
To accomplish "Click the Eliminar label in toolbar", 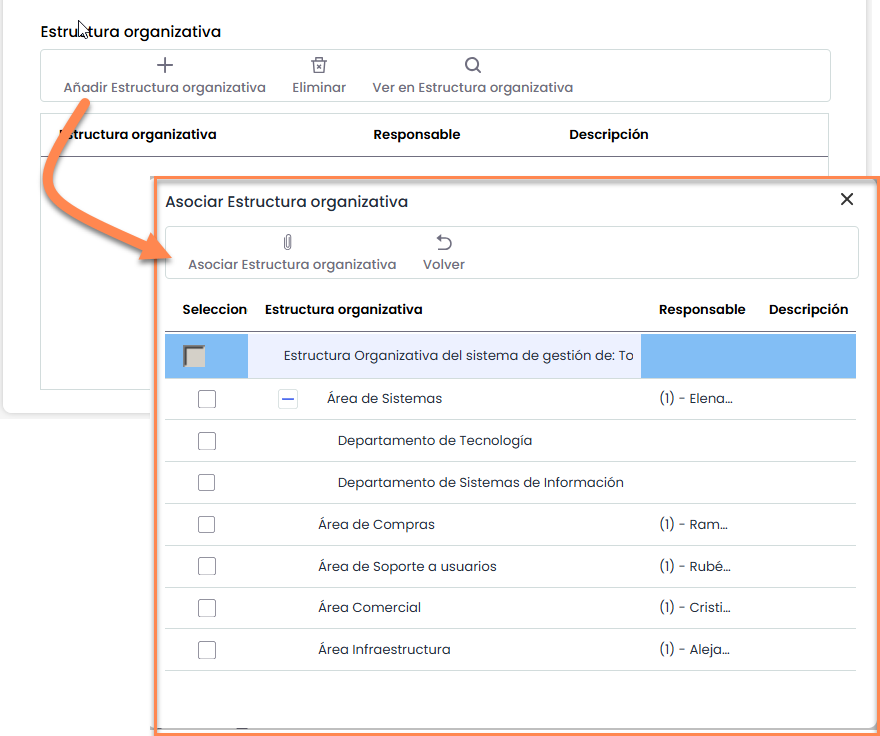I will pos(319,88).
